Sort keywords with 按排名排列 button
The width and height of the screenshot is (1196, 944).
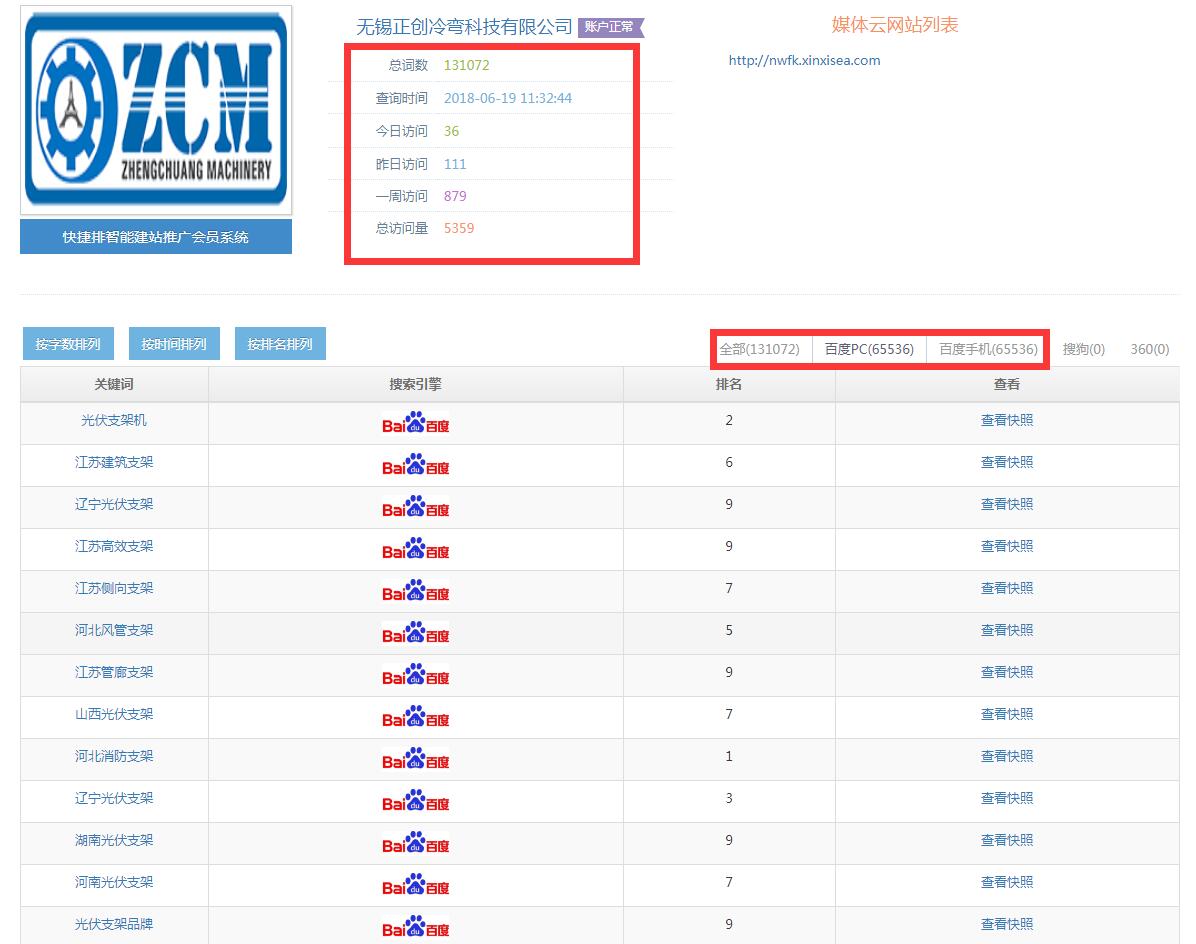click(280, 344)
